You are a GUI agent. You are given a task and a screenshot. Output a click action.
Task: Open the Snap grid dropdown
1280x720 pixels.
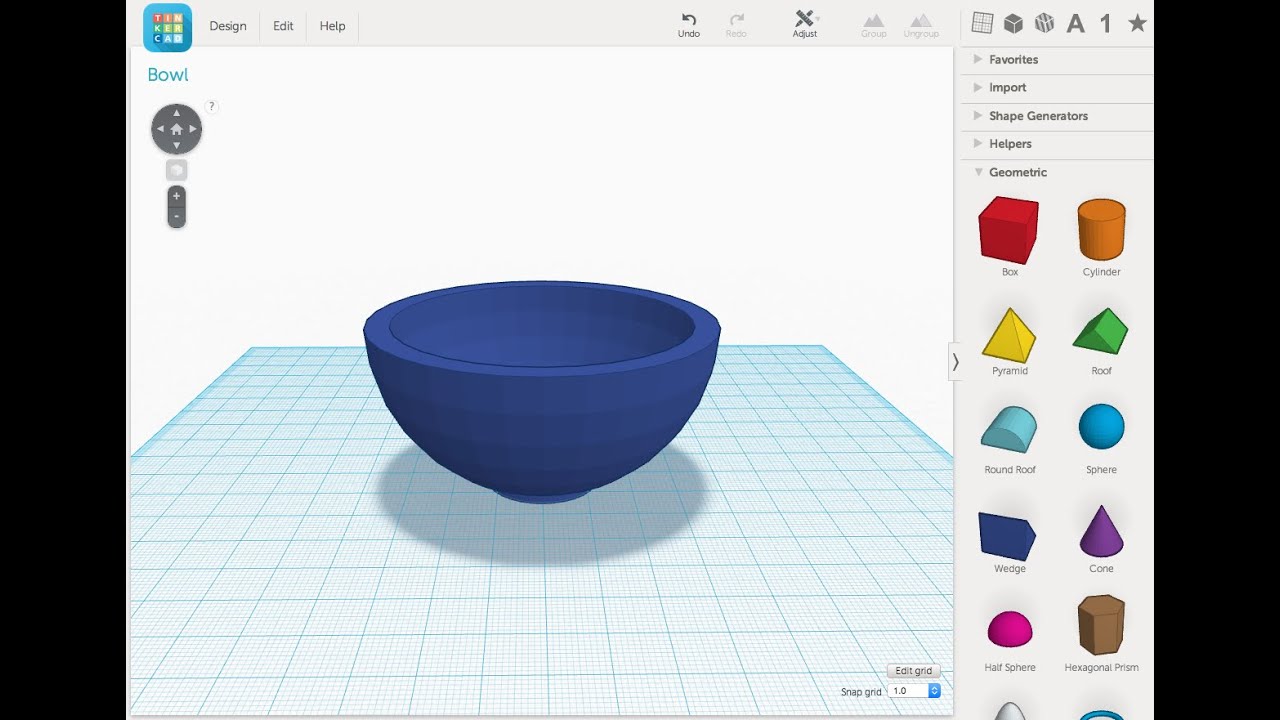point(914,691)
